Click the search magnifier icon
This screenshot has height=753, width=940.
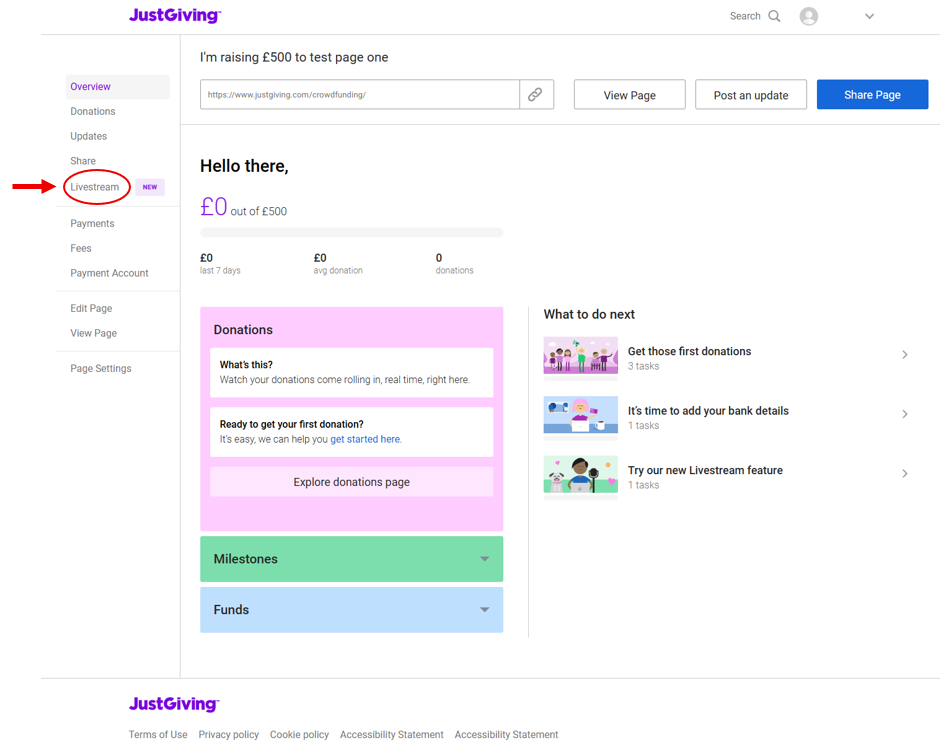tap(774, 16)
